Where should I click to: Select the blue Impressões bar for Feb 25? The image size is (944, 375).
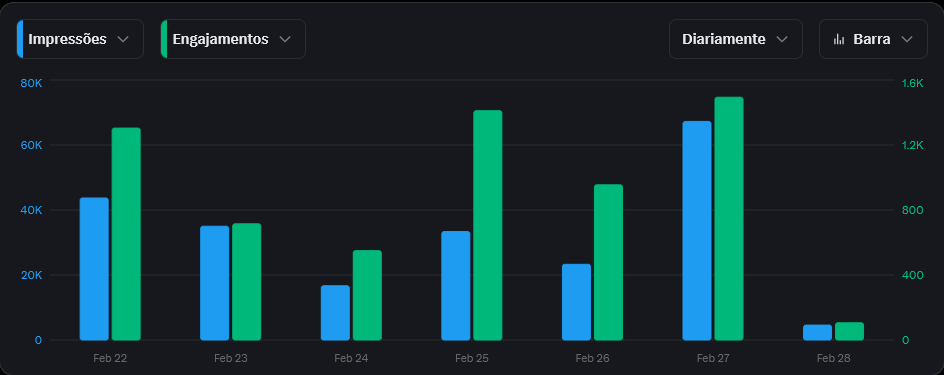(456, 286)
